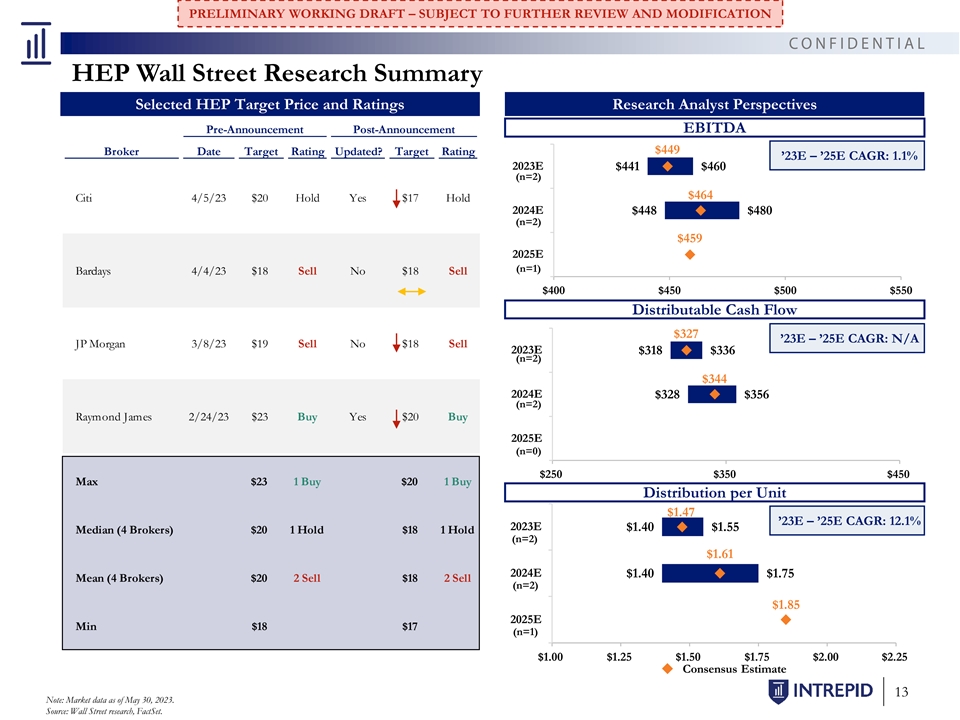960x720 pixels.
Task: Click the 'Broker' column header
Action: click(x=121, y=151)
